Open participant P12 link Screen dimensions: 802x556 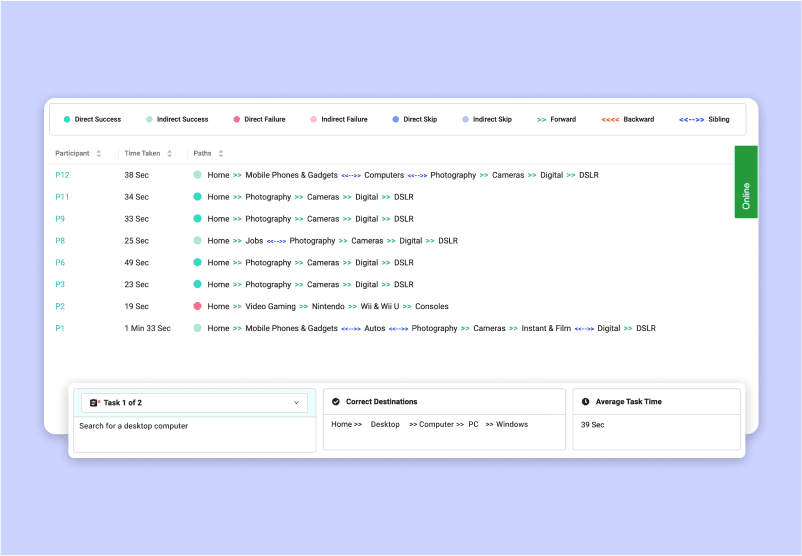coord(62,175)
